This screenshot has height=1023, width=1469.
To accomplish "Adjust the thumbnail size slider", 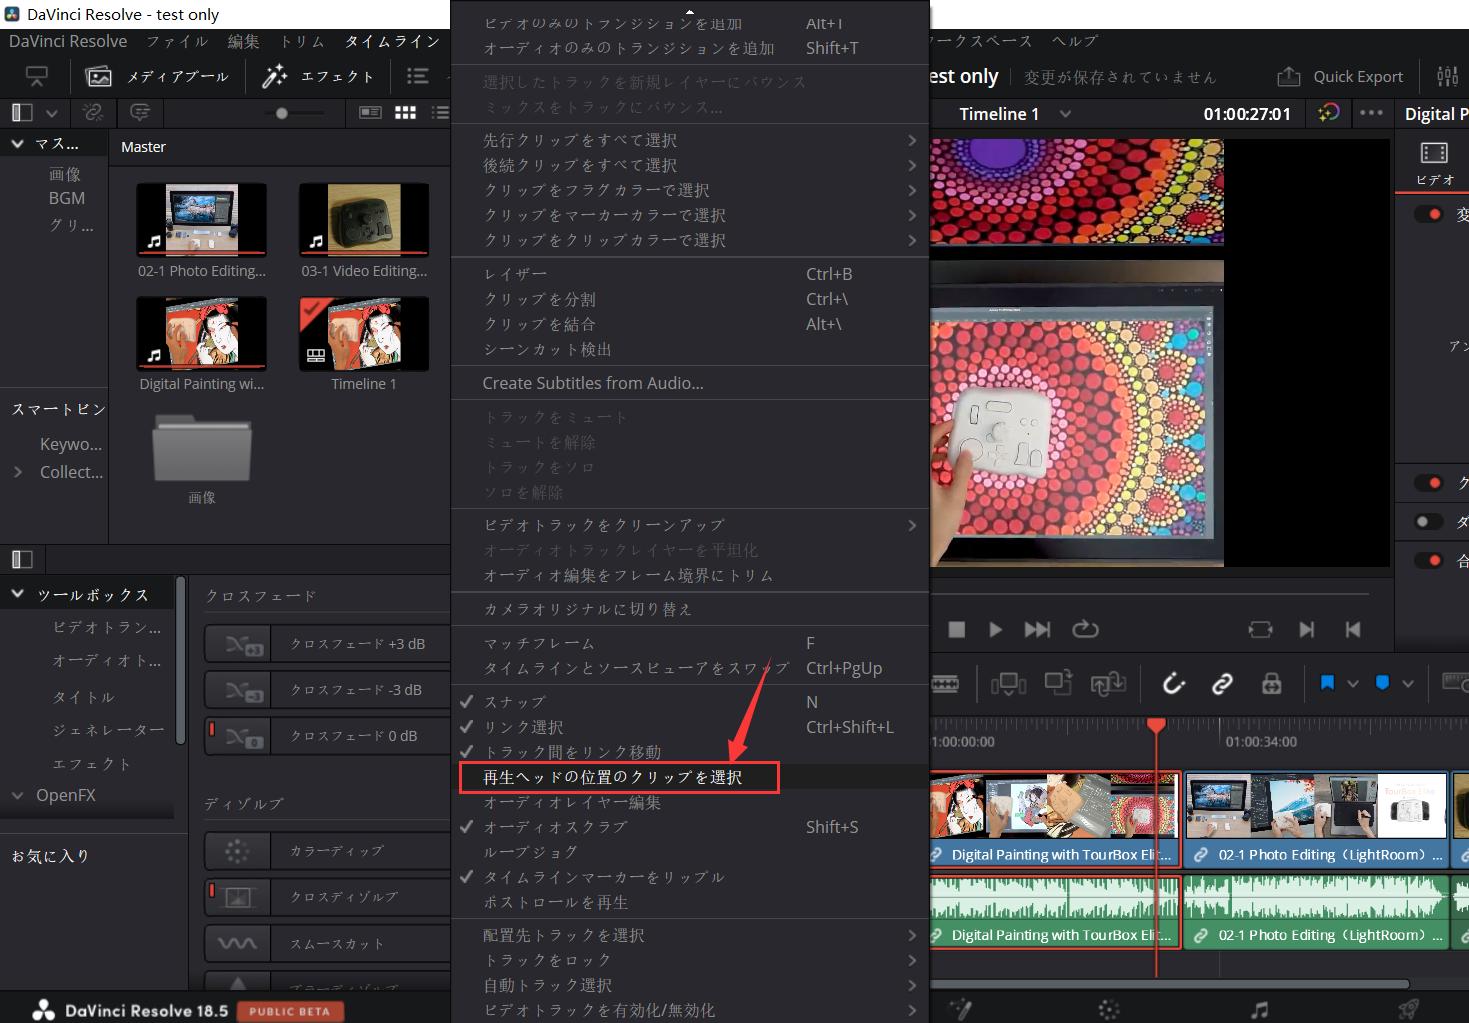I will click(x=282, y=113).
